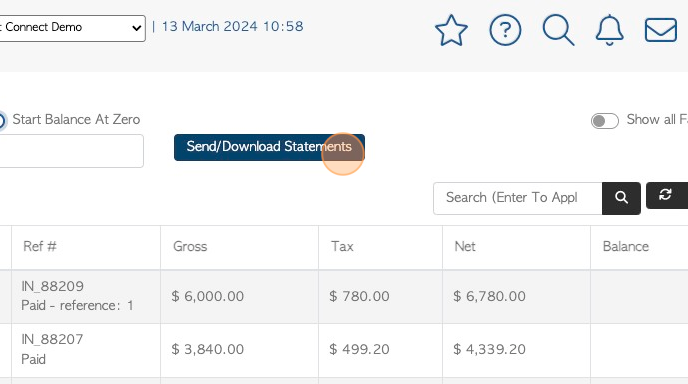The height and width of the screenshot is (384, 688).
Task: View notifications via bell icon
Action: click(x=609, y=30)
